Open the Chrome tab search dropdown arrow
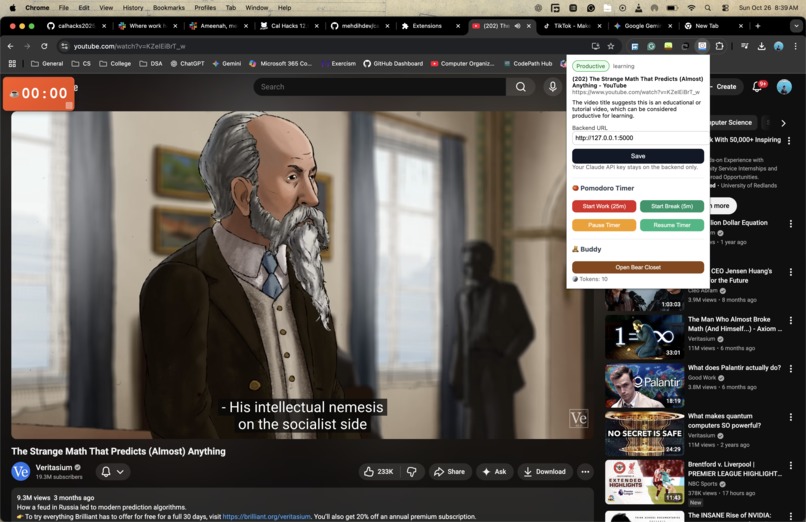The width and height of the screenshot is (806, 522). (x=796, y=26)
